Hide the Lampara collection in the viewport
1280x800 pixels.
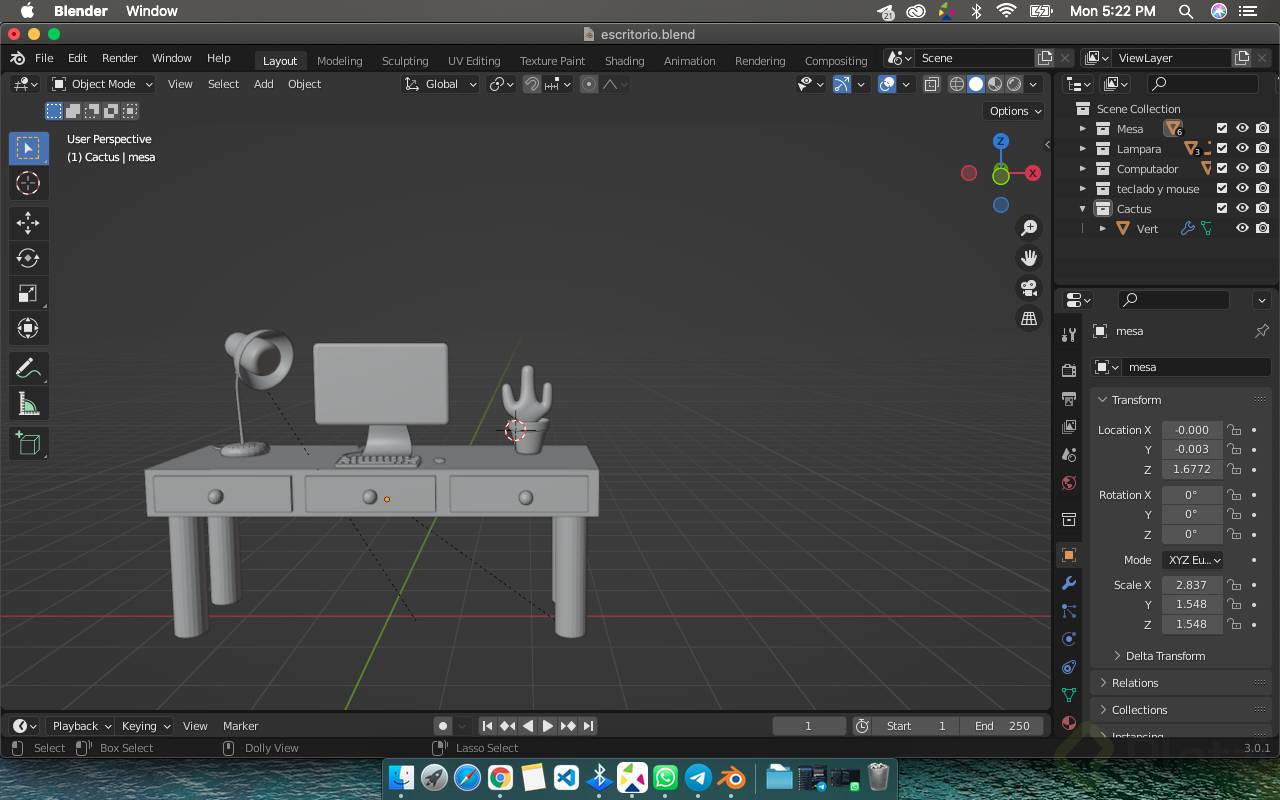tap(1242, 148)
